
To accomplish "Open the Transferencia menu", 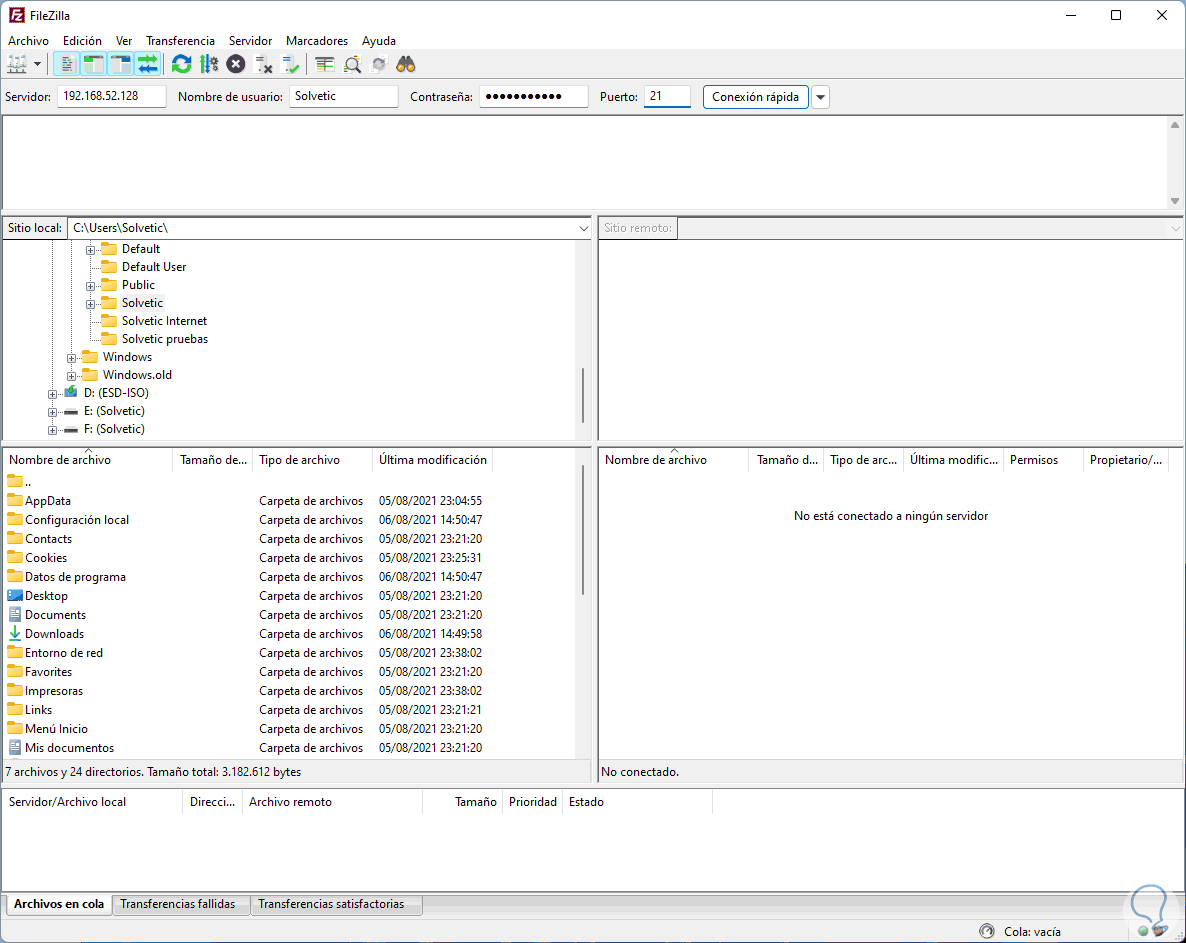I will click(180, 41).
